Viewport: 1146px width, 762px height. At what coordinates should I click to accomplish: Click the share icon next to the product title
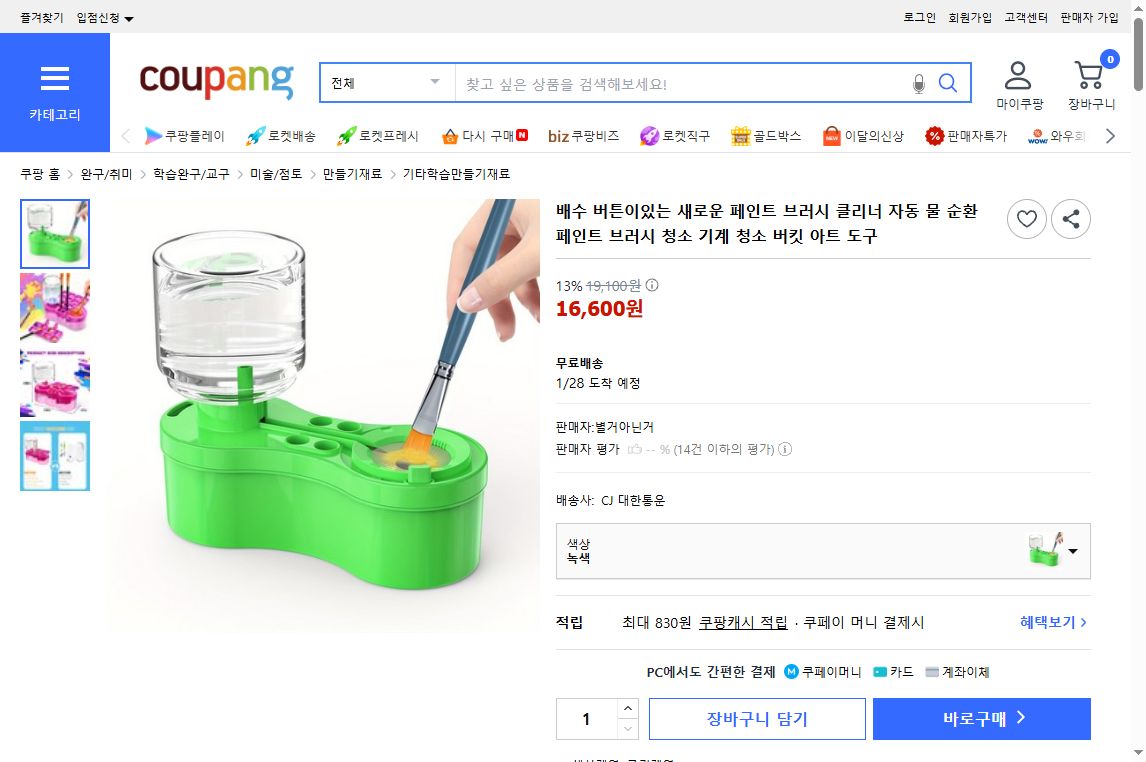(1071, 219)
